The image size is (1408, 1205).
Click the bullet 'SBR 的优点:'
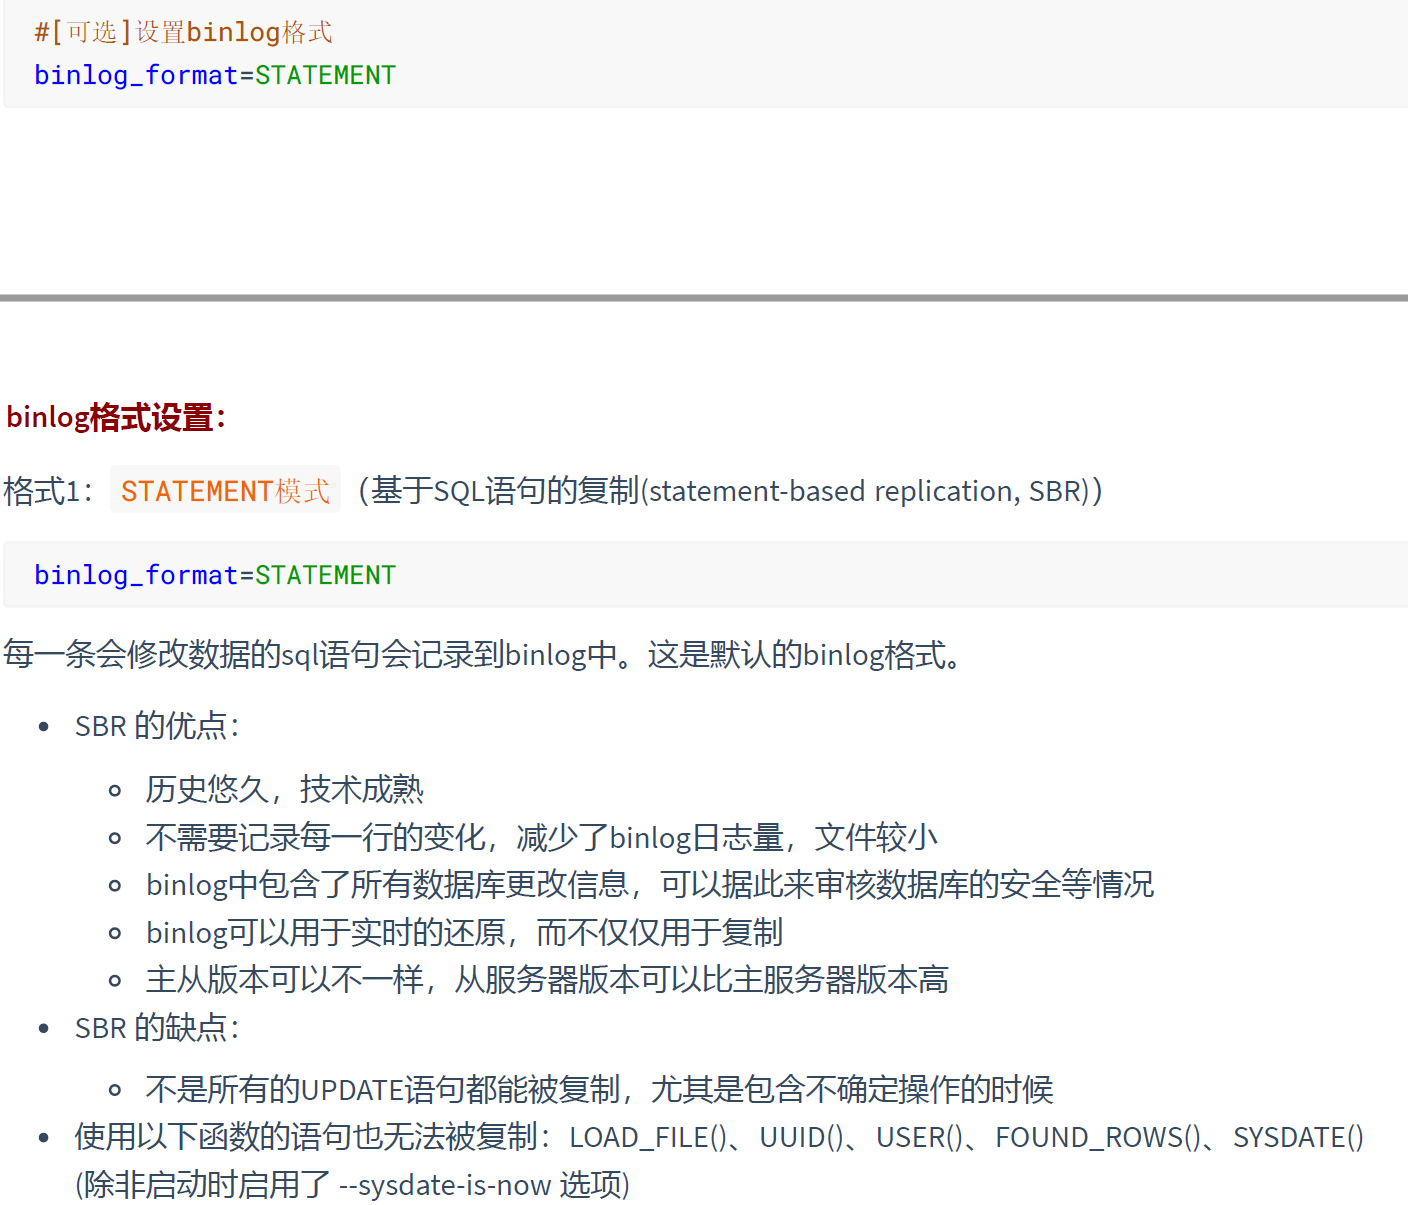point(158,726)
